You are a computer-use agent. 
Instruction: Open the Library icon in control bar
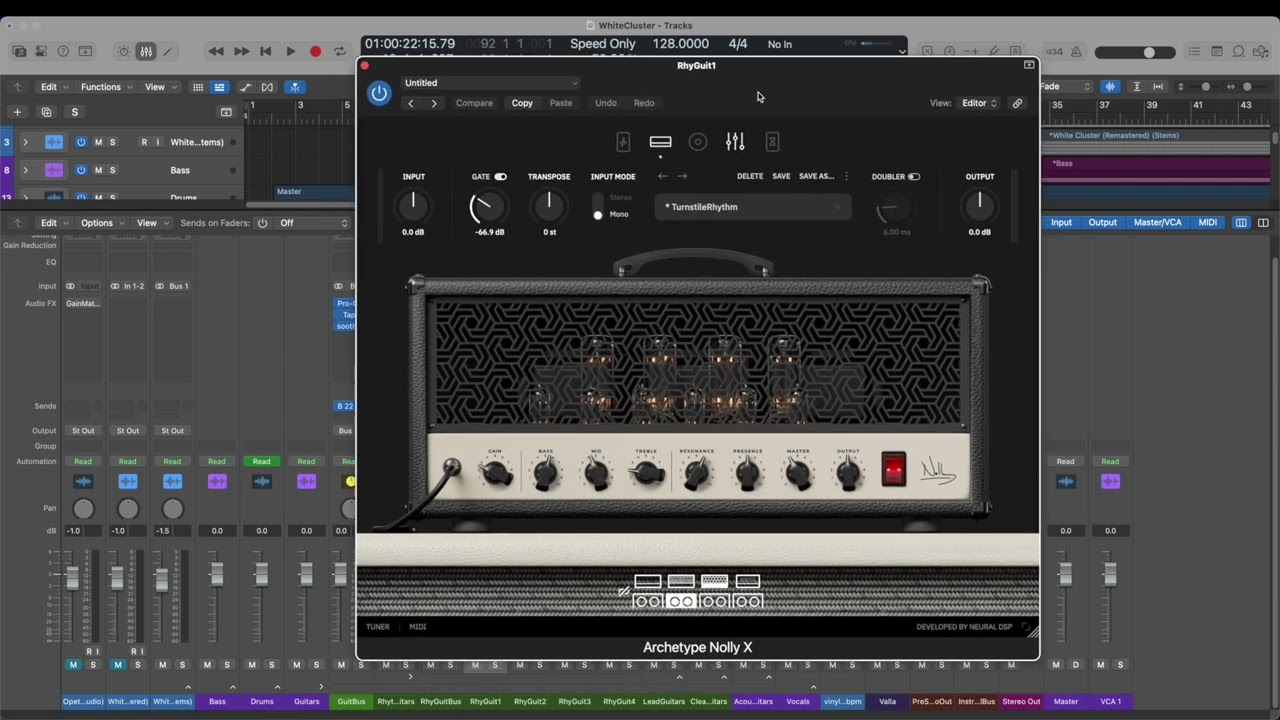[x=19, y=51]
